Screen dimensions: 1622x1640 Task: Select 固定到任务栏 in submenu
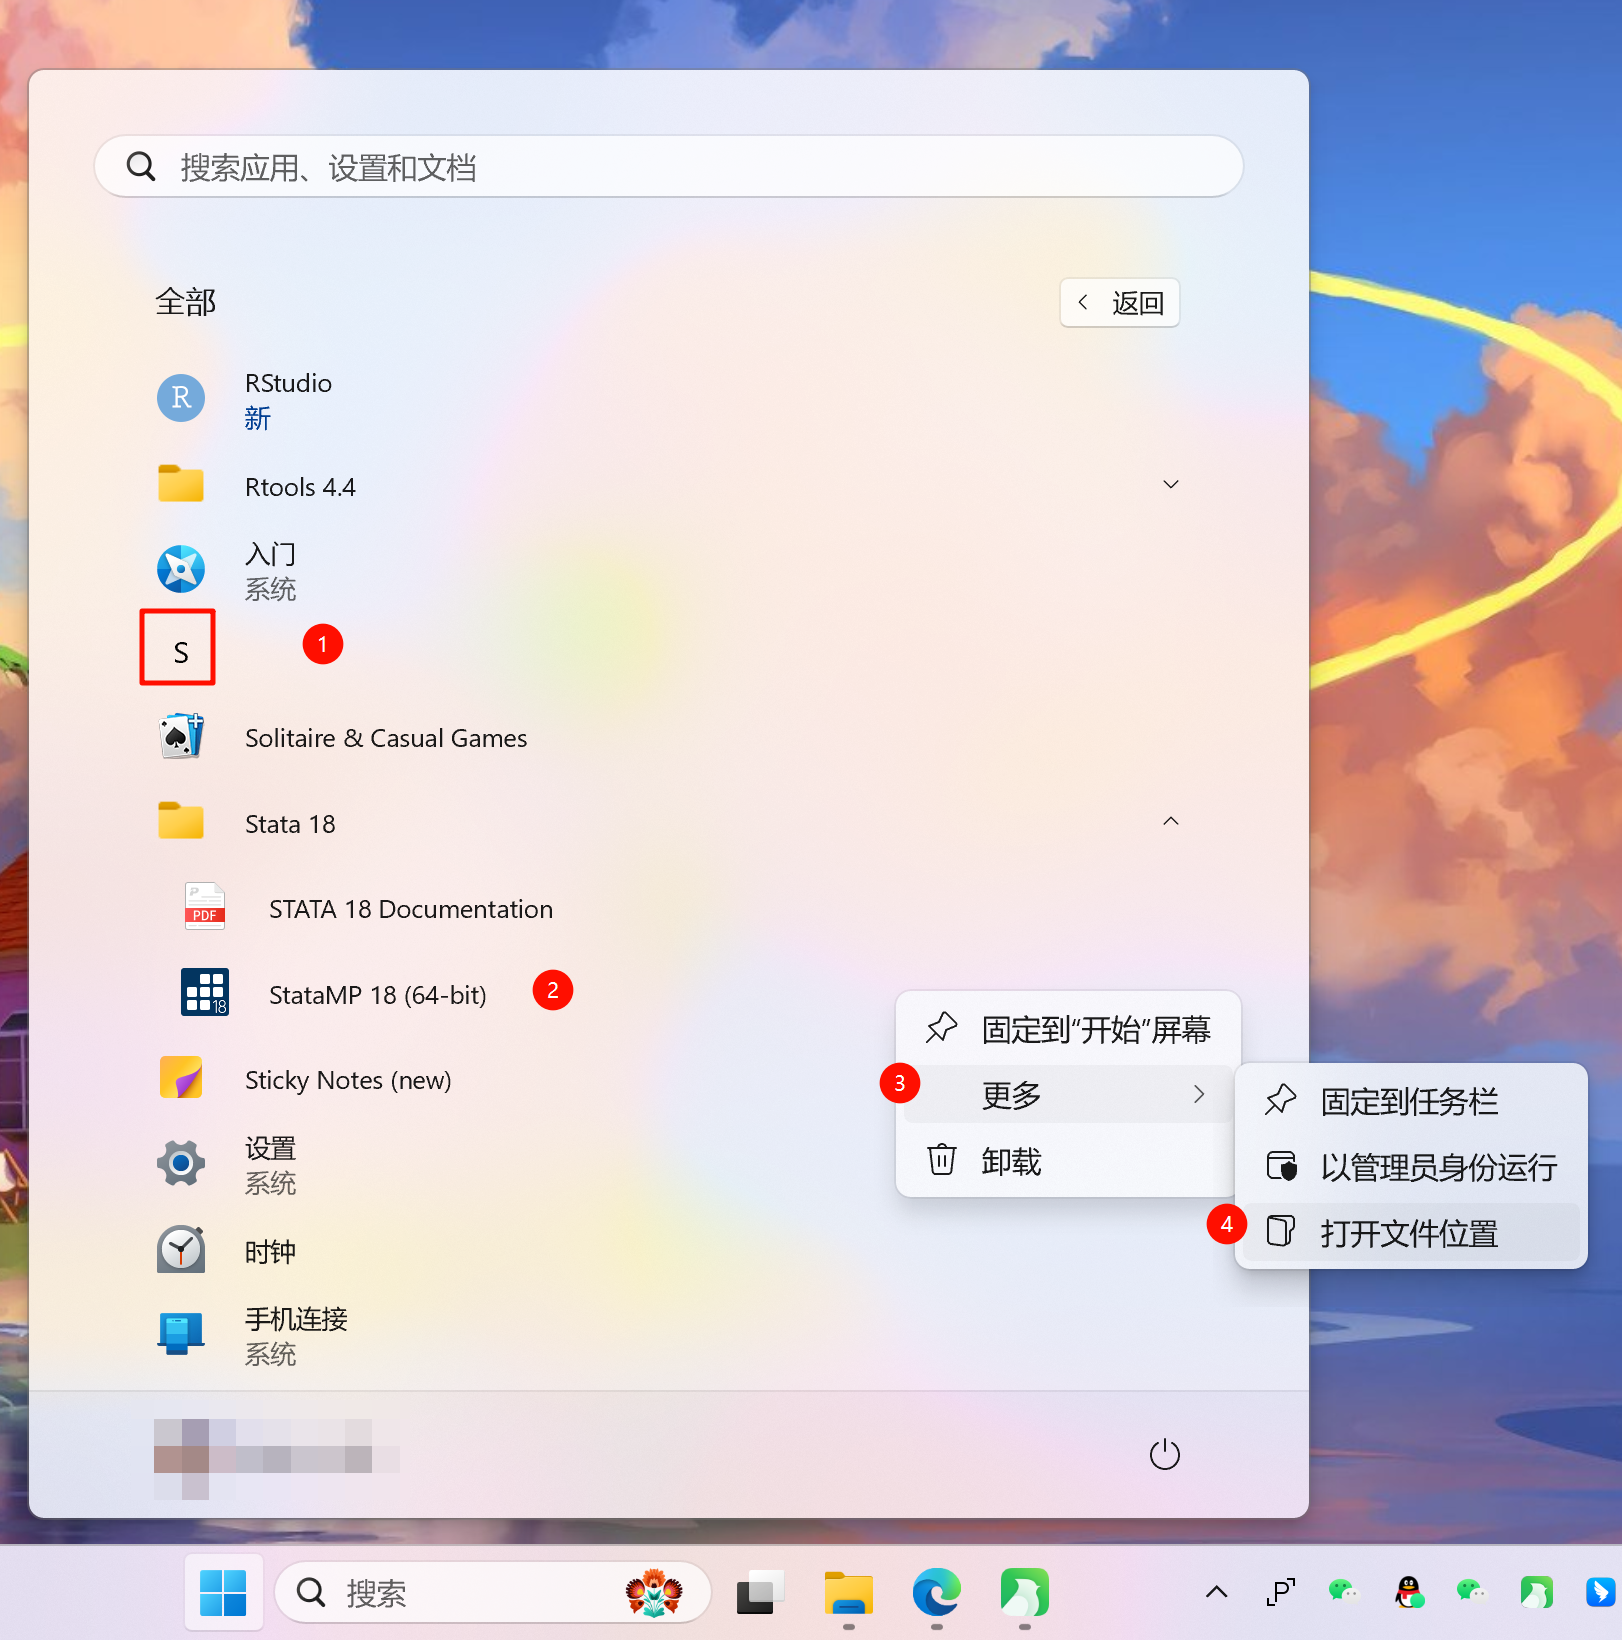[x=1411, y=1100]
